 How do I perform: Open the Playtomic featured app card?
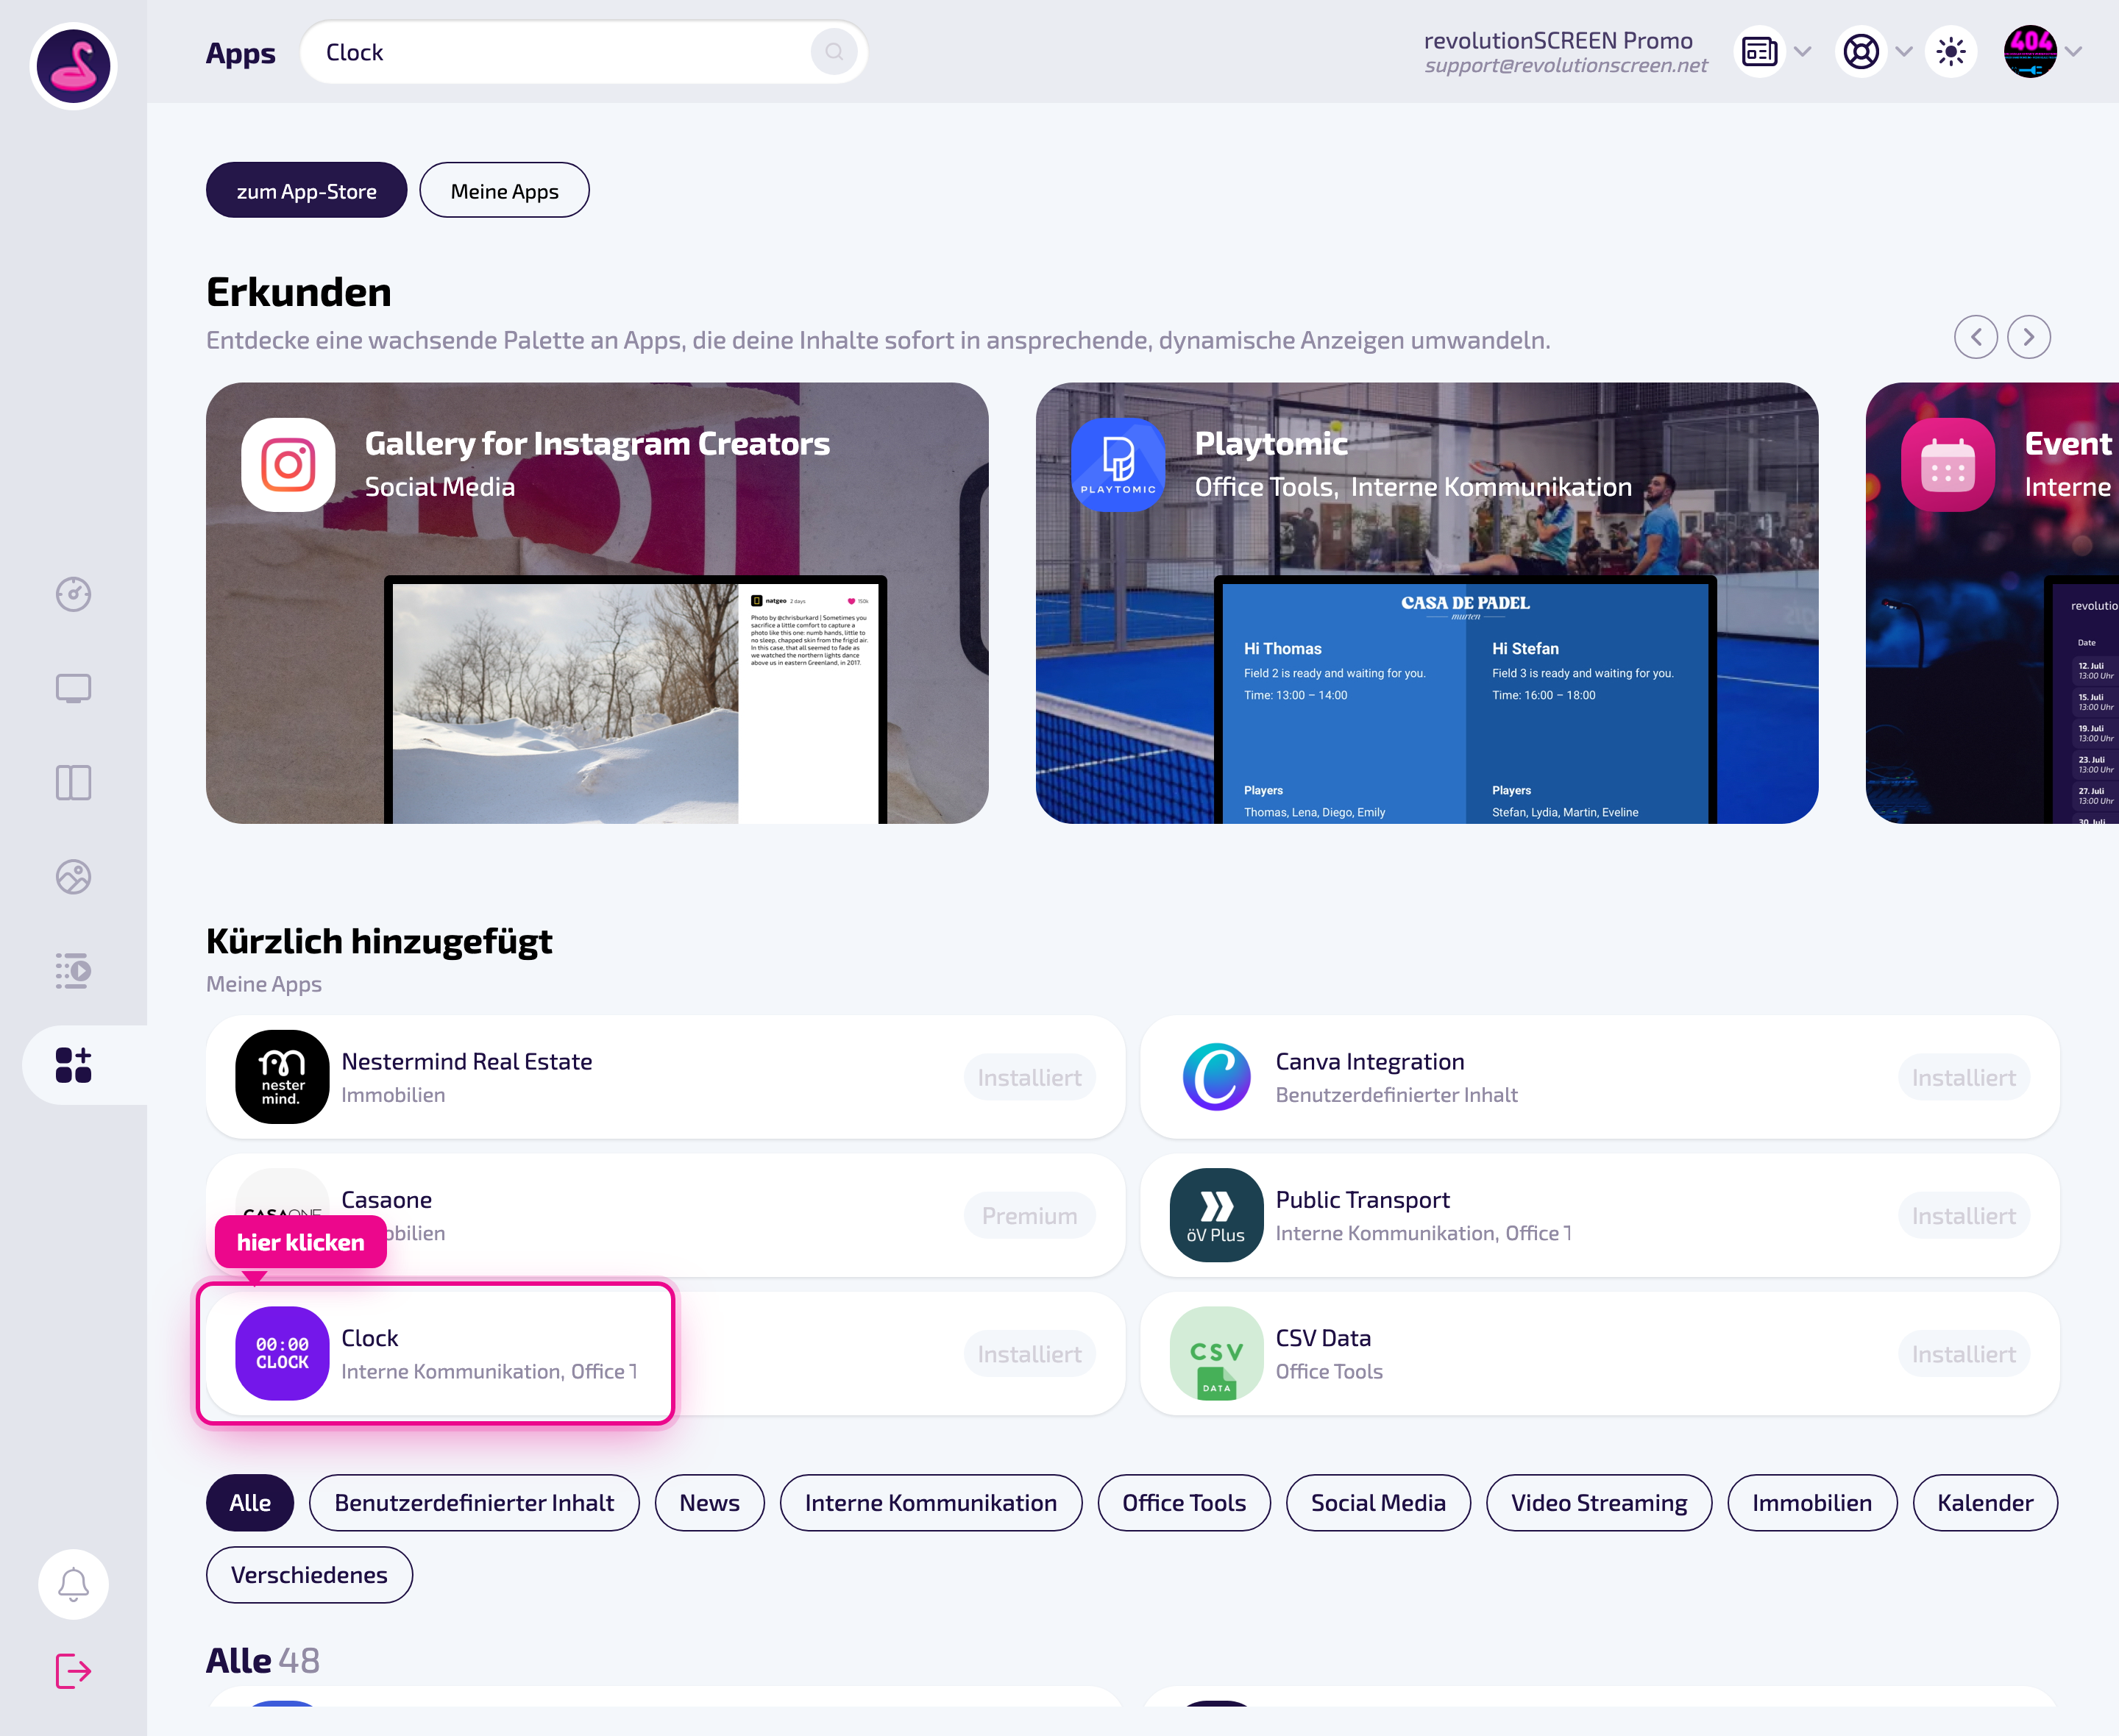[1426, 603]
